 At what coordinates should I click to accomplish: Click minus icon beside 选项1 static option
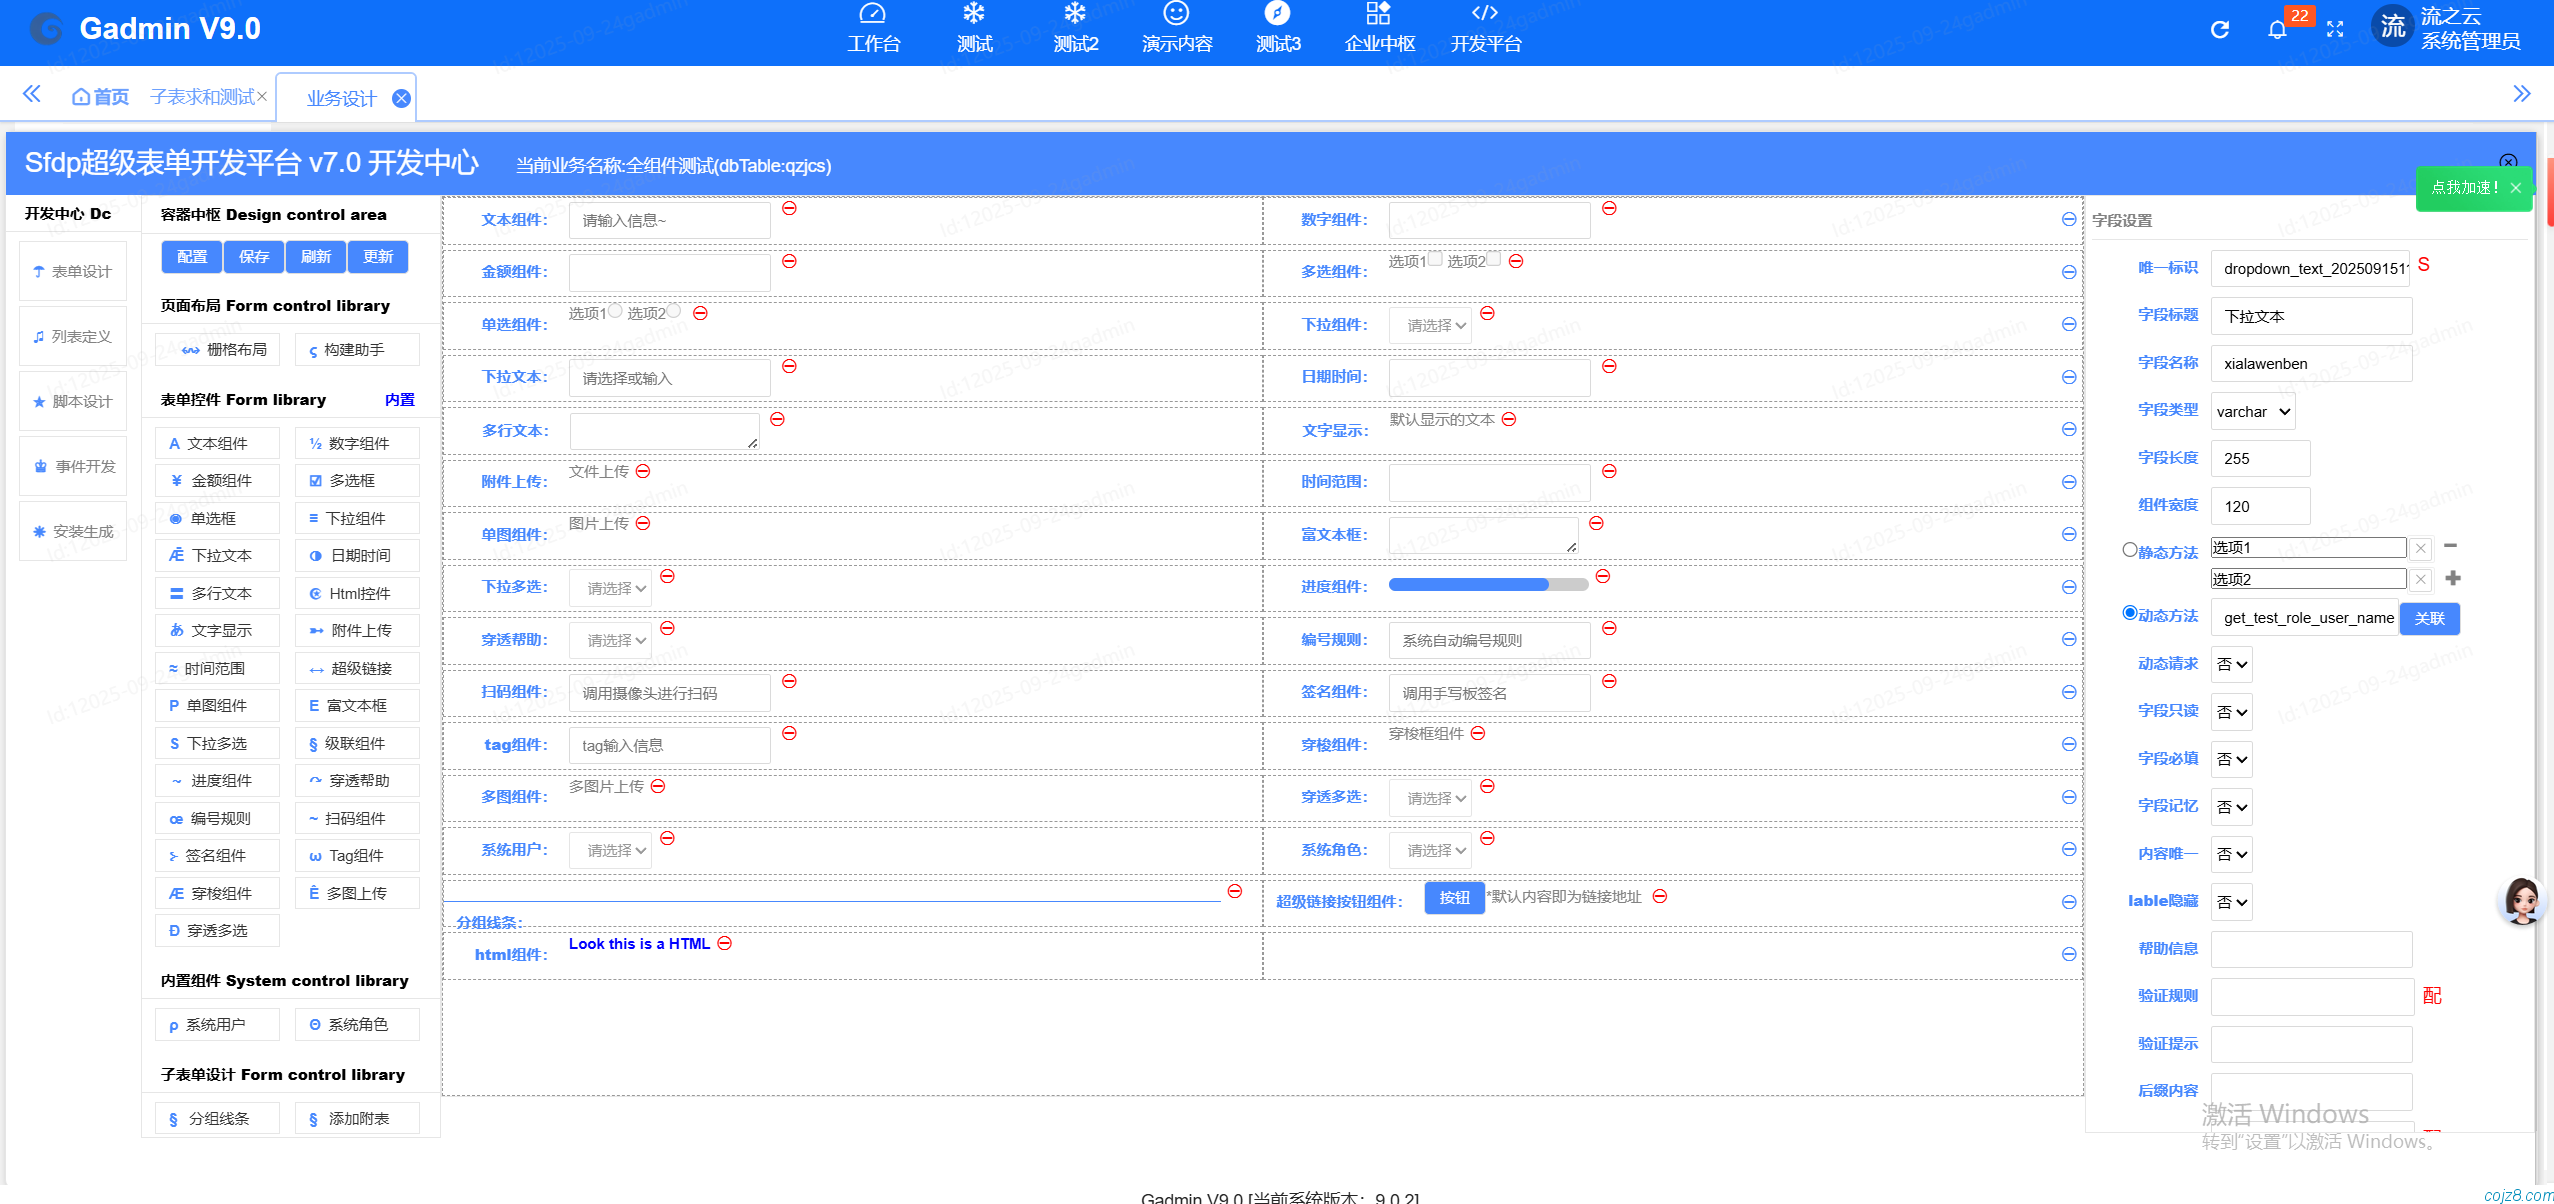2450,546
